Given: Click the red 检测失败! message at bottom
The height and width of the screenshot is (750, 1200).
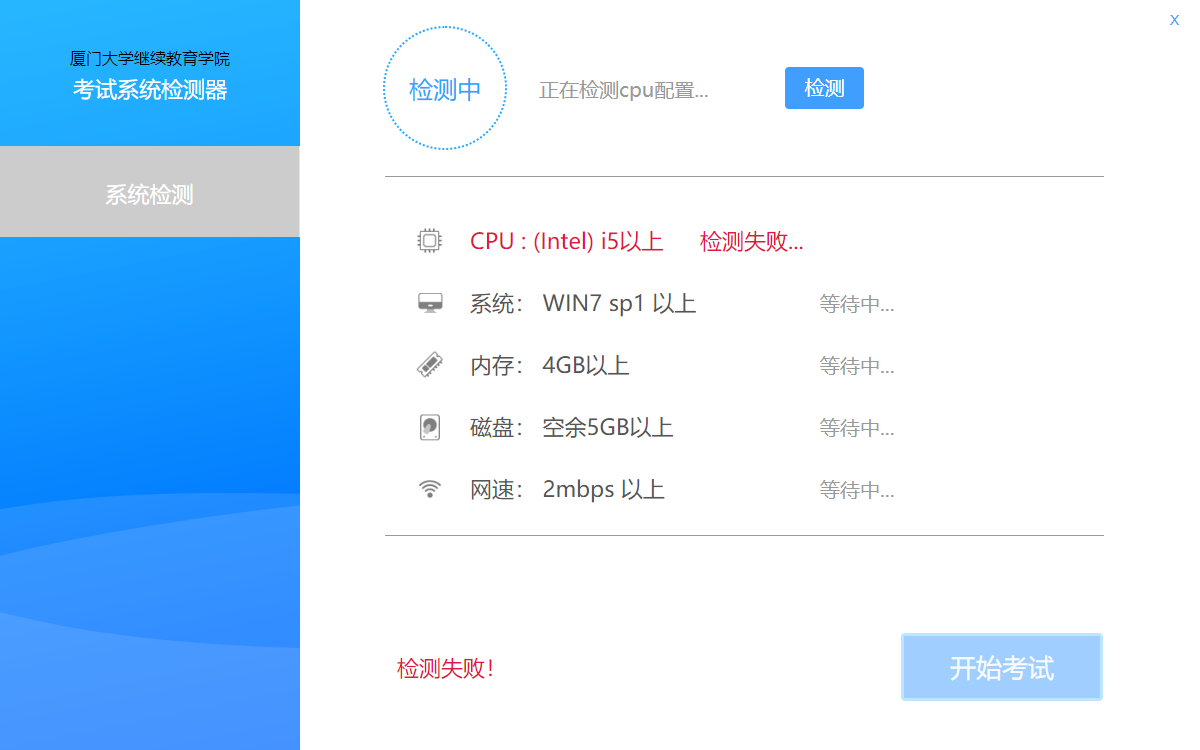Looking at the screenshot, I should pyautogui.click(x=445, y=669).
